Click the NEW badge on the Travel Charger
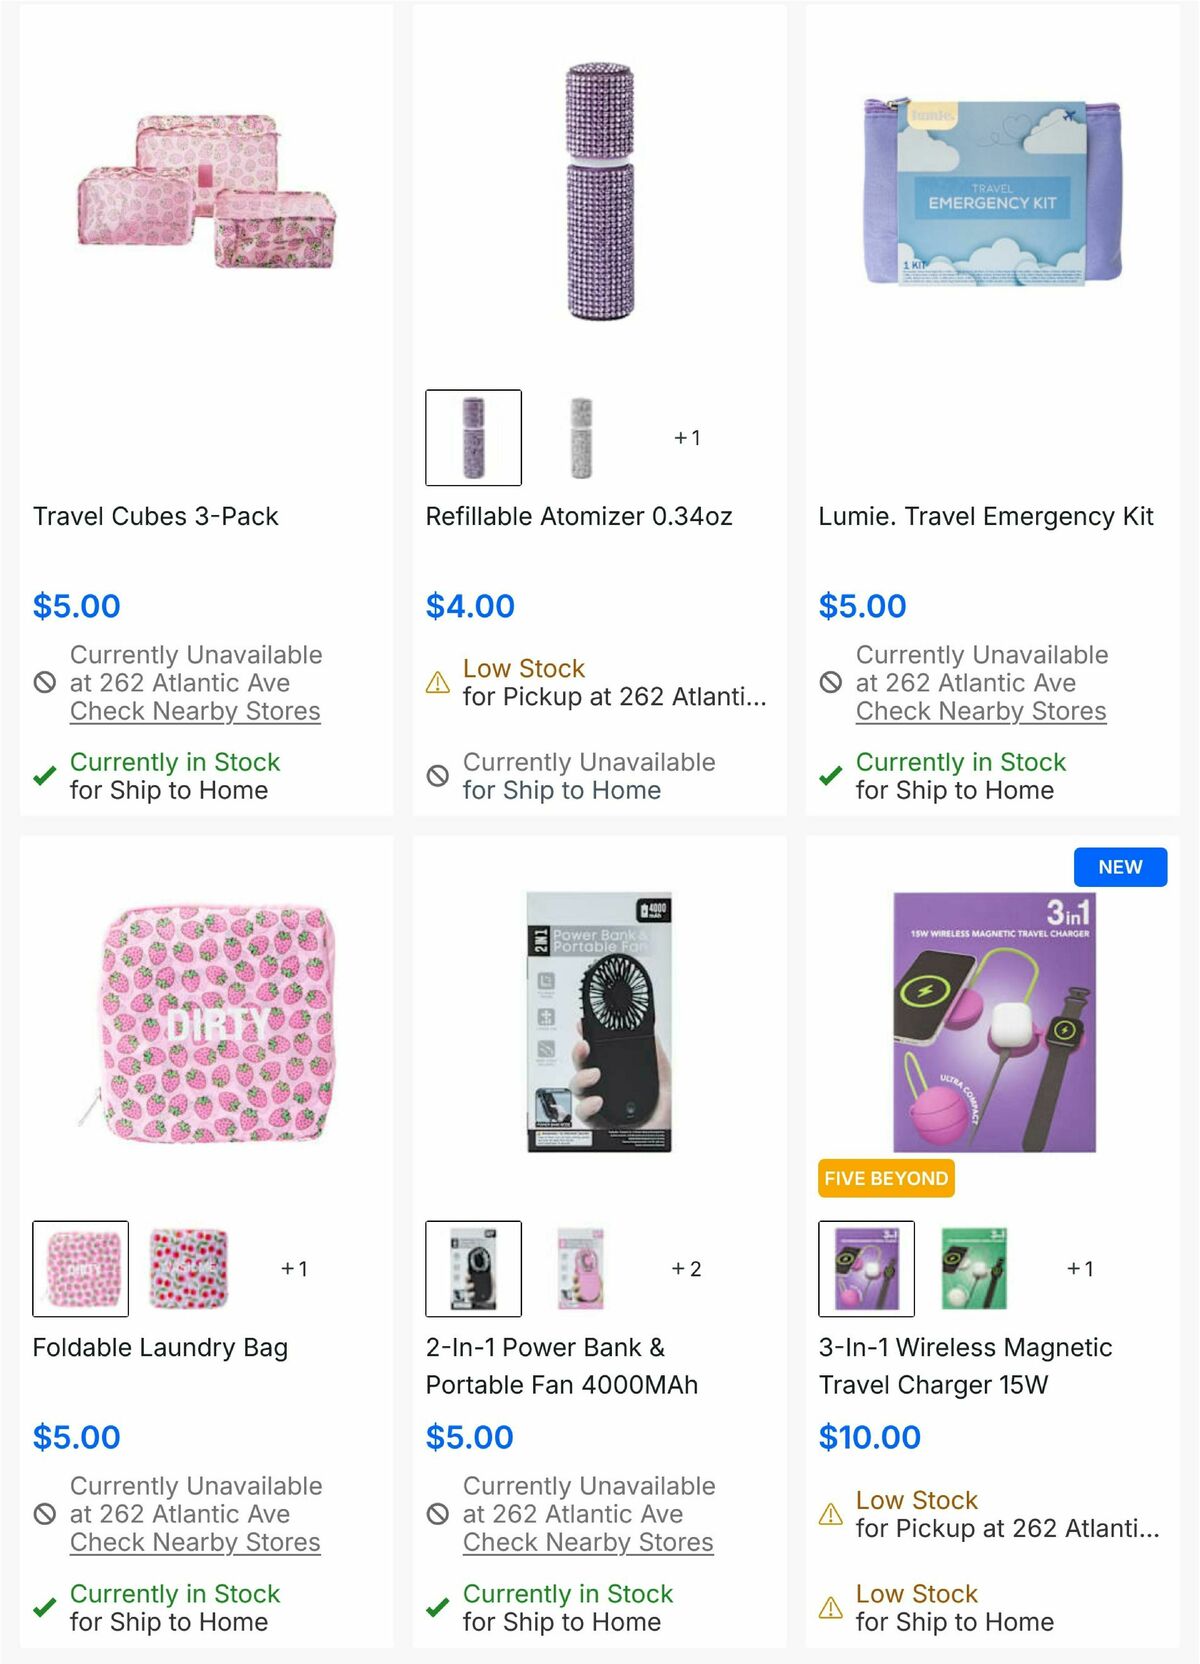Image resolution: width=1200 pixels, height=1664 pixels. point(1120,867)
